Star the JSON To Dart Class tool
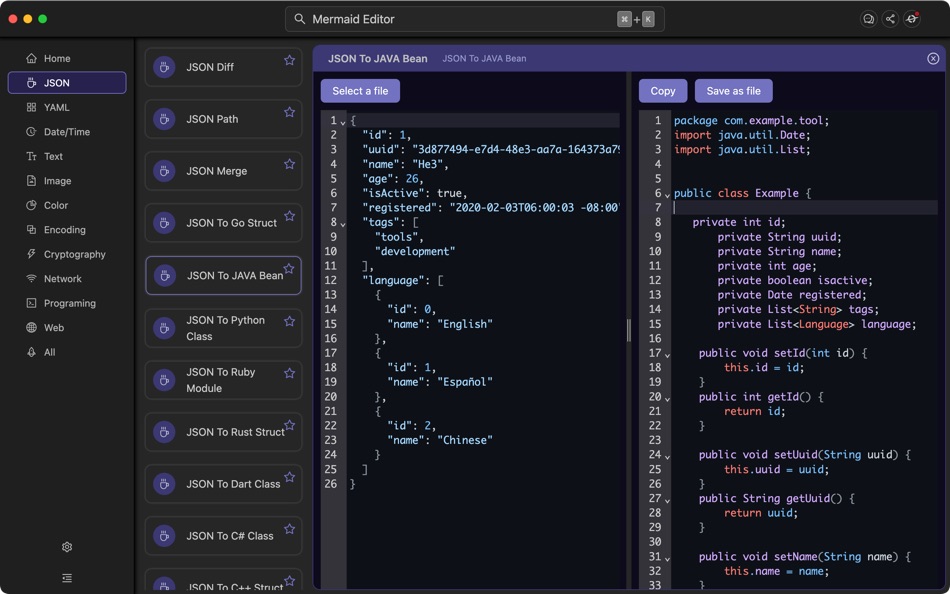The height and width of the screenshot is (594, 950). tap(290, 477)
